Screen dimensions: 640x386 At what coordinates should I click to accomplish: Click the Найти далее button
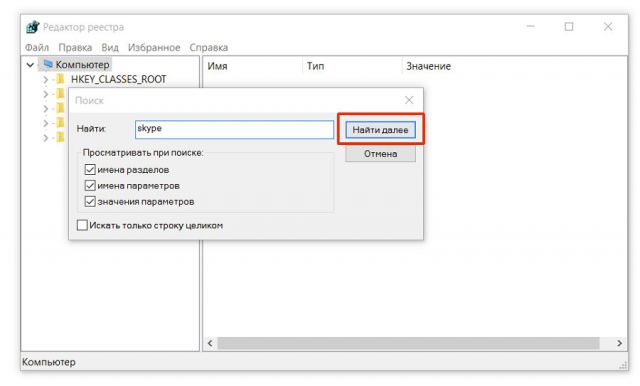coord(380,130)
